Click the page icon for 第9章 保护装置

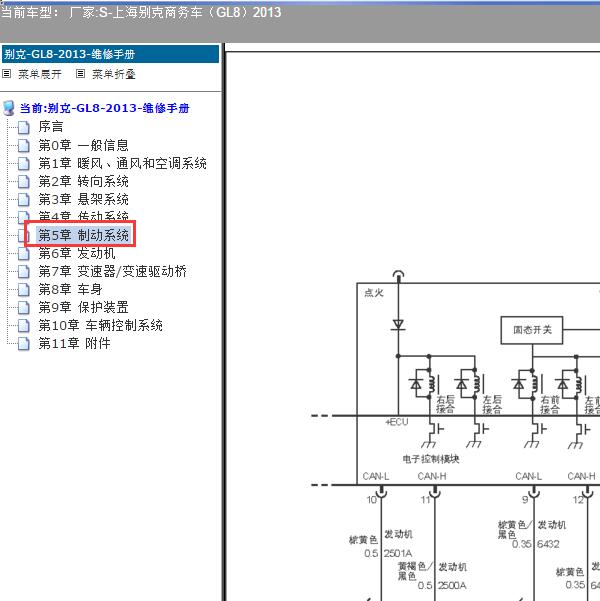(24, 308)
